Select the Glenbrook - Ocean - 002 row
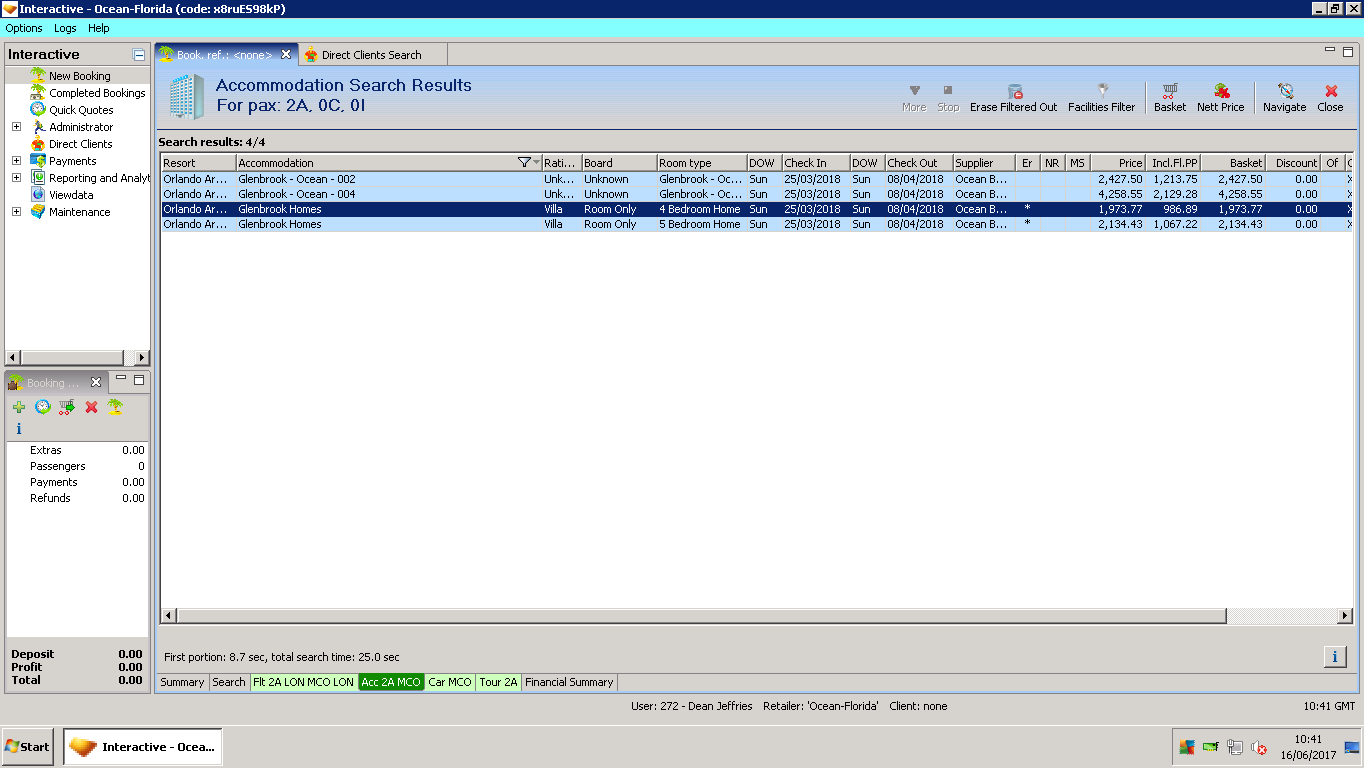The image size is (1364, 768). point(756,179)
